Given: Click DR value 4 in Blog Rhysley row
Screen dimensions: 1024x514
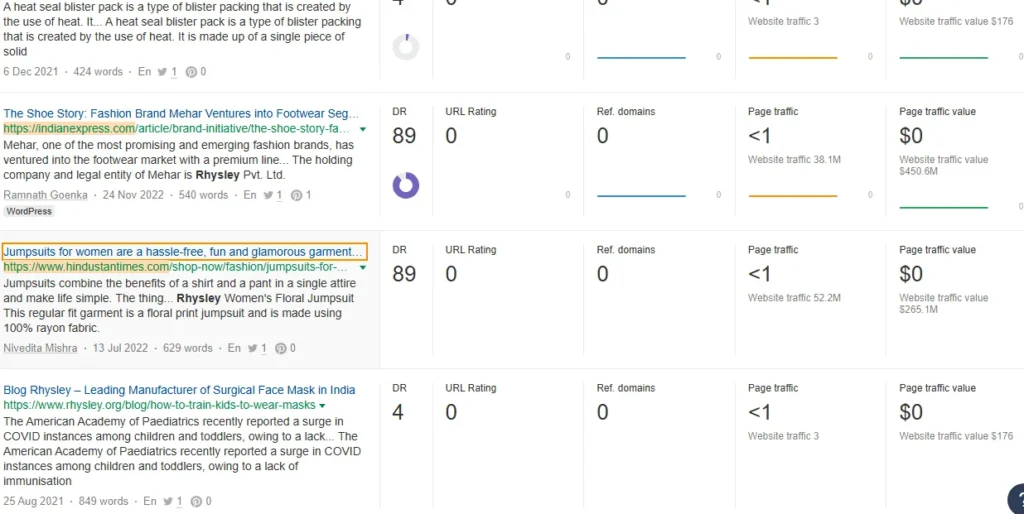Looking at the screenshot, I should coord(398,412).
